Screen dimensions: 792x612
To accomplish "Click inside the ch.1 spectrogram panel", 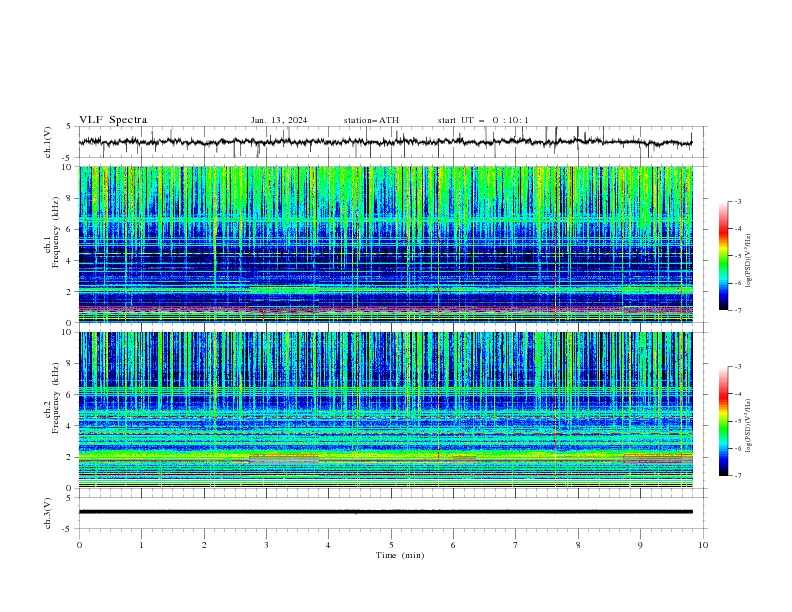I will click(386, 244).
